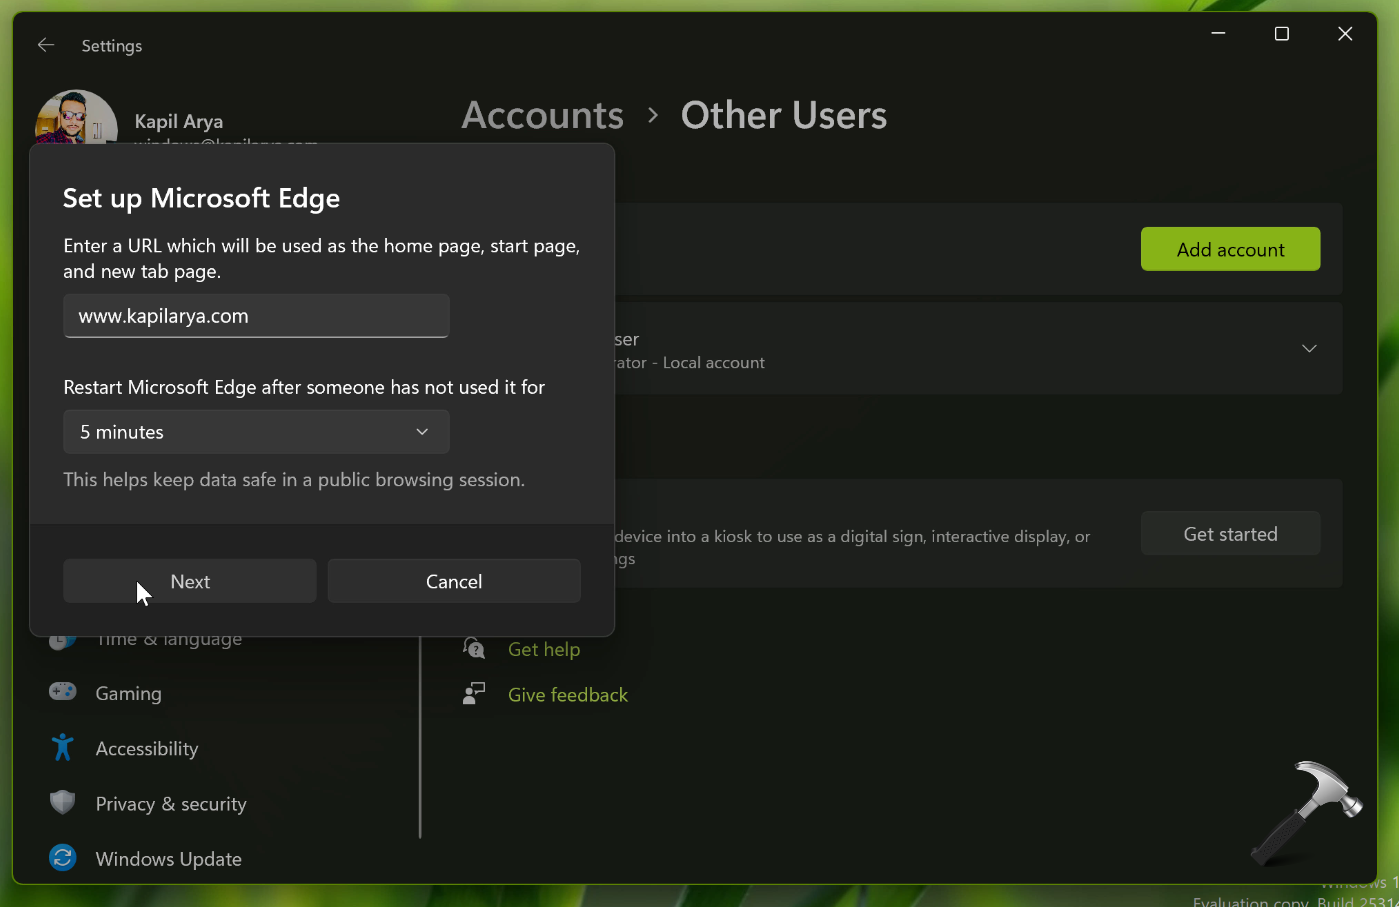Click Get started for kiosk setup
Image resolution: width=1399 pixels, height=907 pixels.
coord(1230,534)
